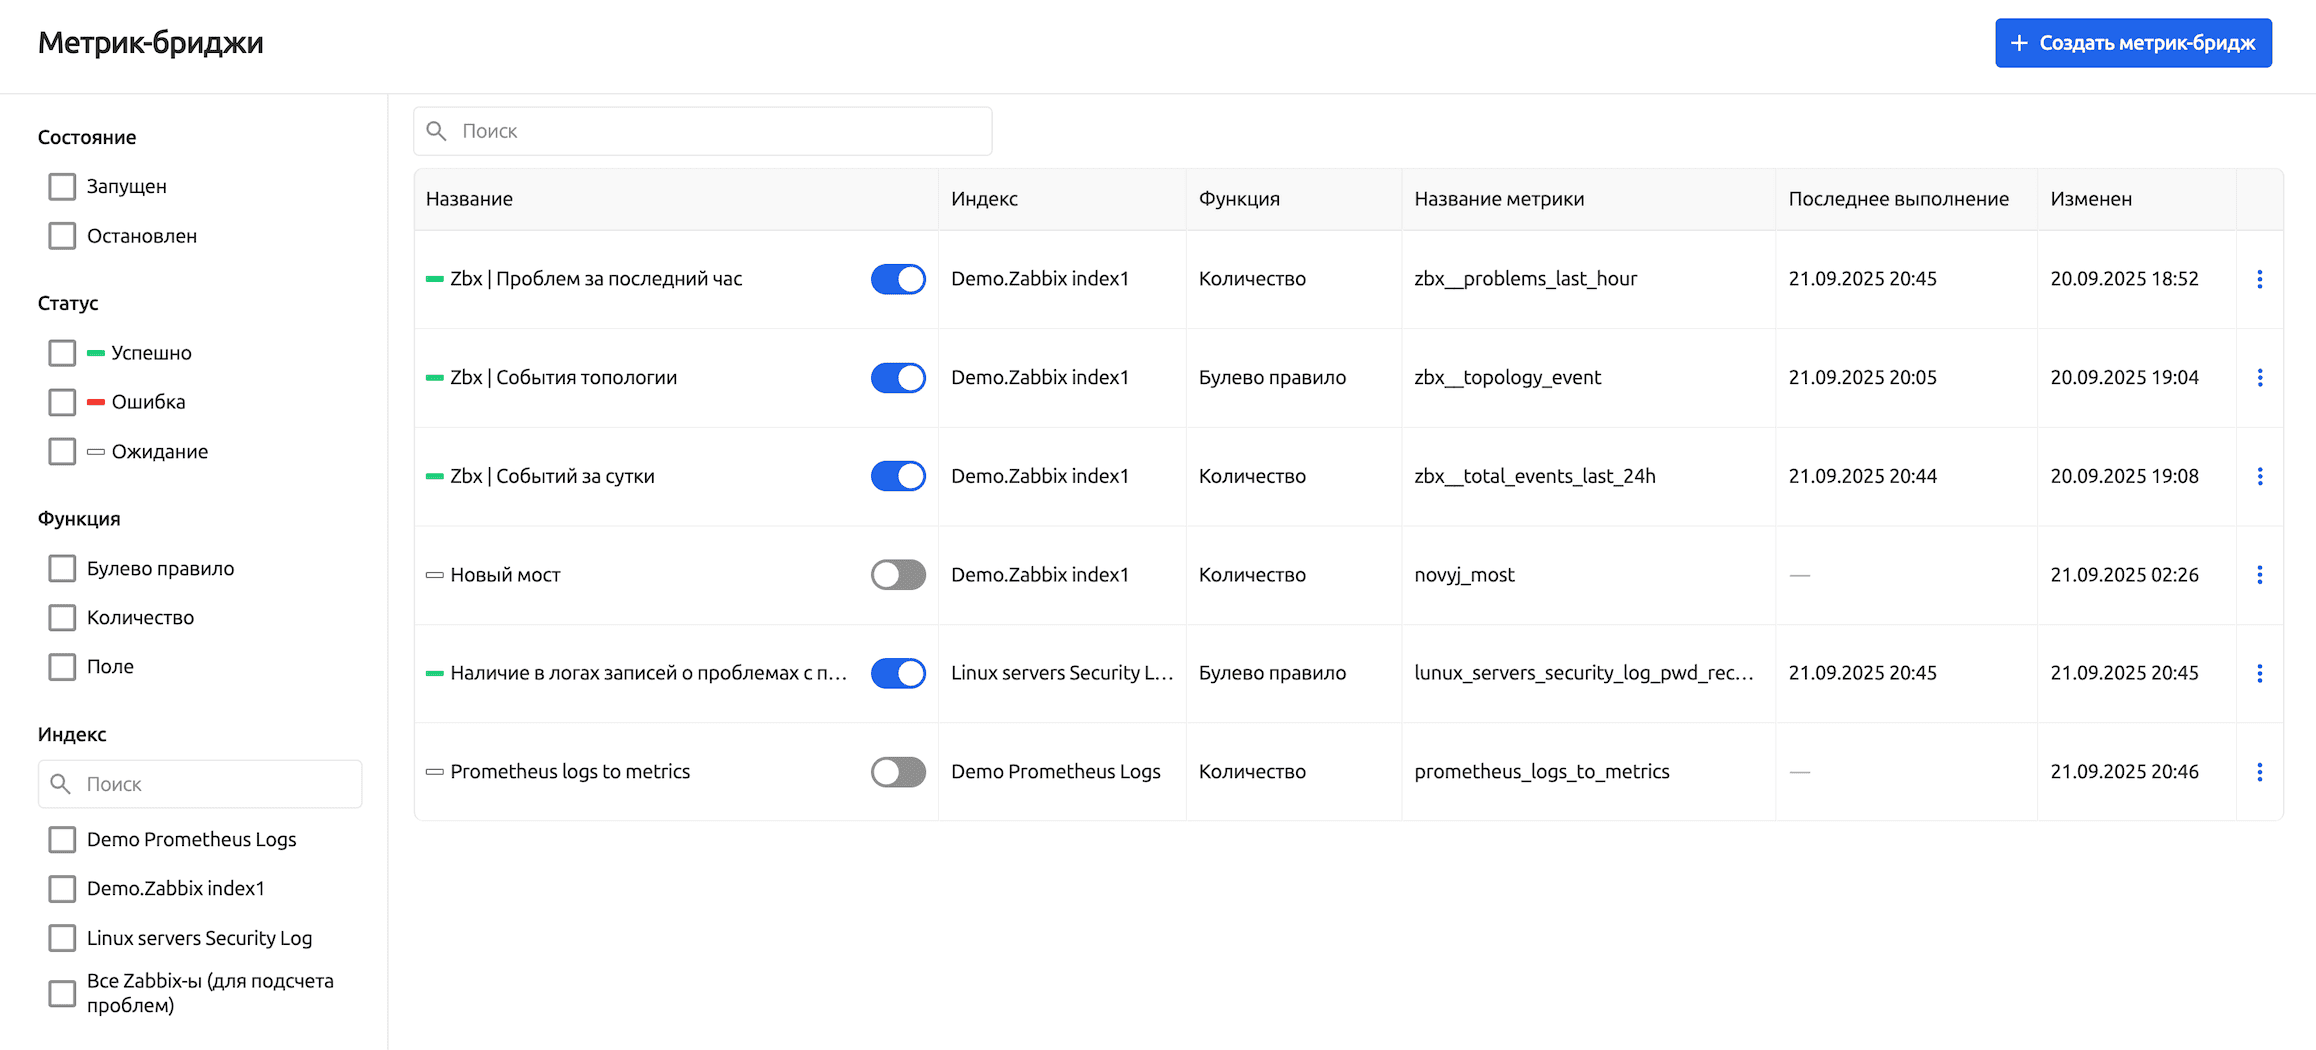Filter by the Ошибка status checkbox

pos(62,402)
